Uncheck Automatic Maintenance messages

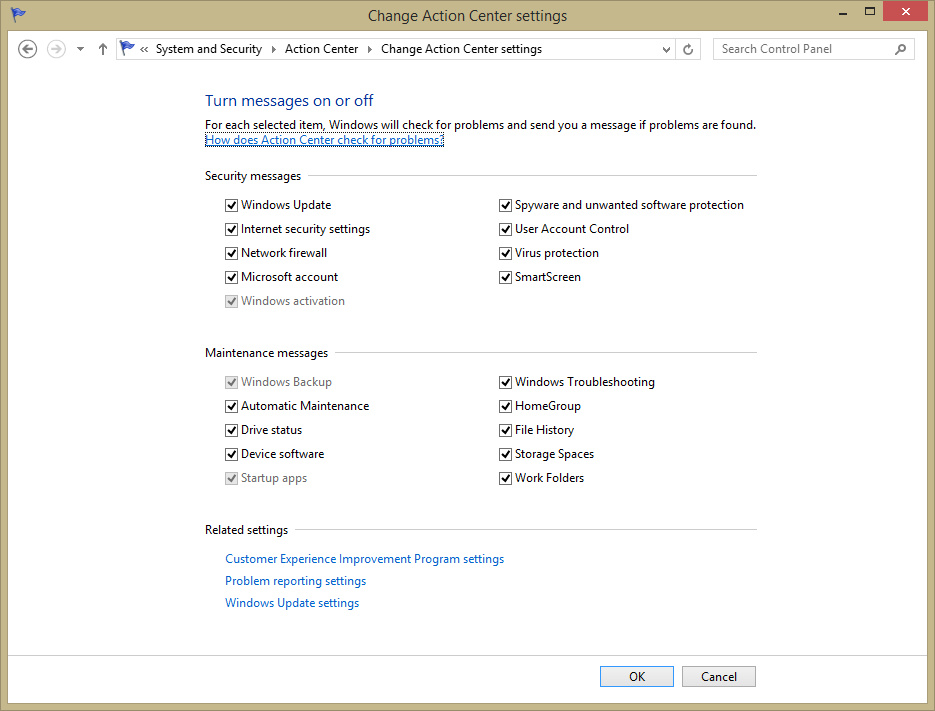[231, 406]
